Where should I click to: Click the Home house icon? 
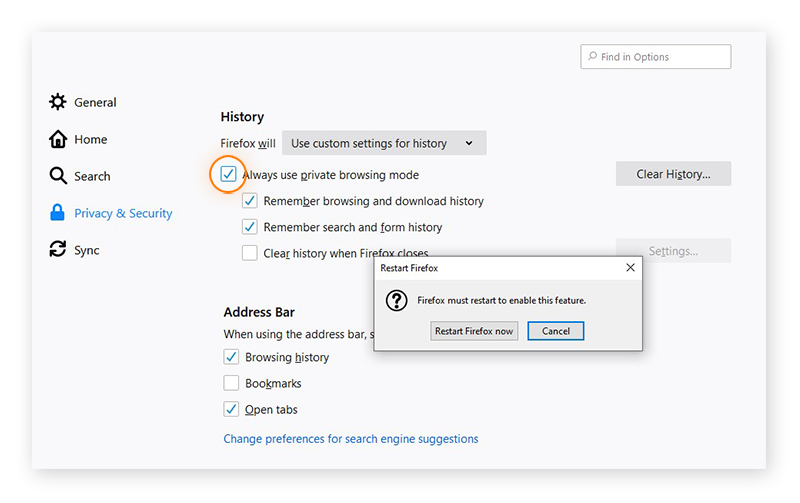click(58, 139)
